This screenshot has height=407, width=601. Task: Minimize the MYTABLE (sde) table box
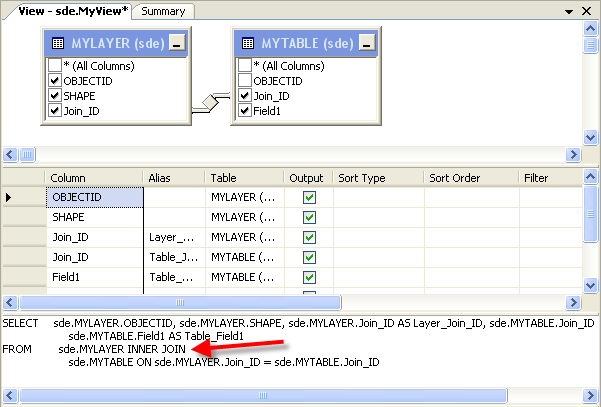tap(367, 43)
